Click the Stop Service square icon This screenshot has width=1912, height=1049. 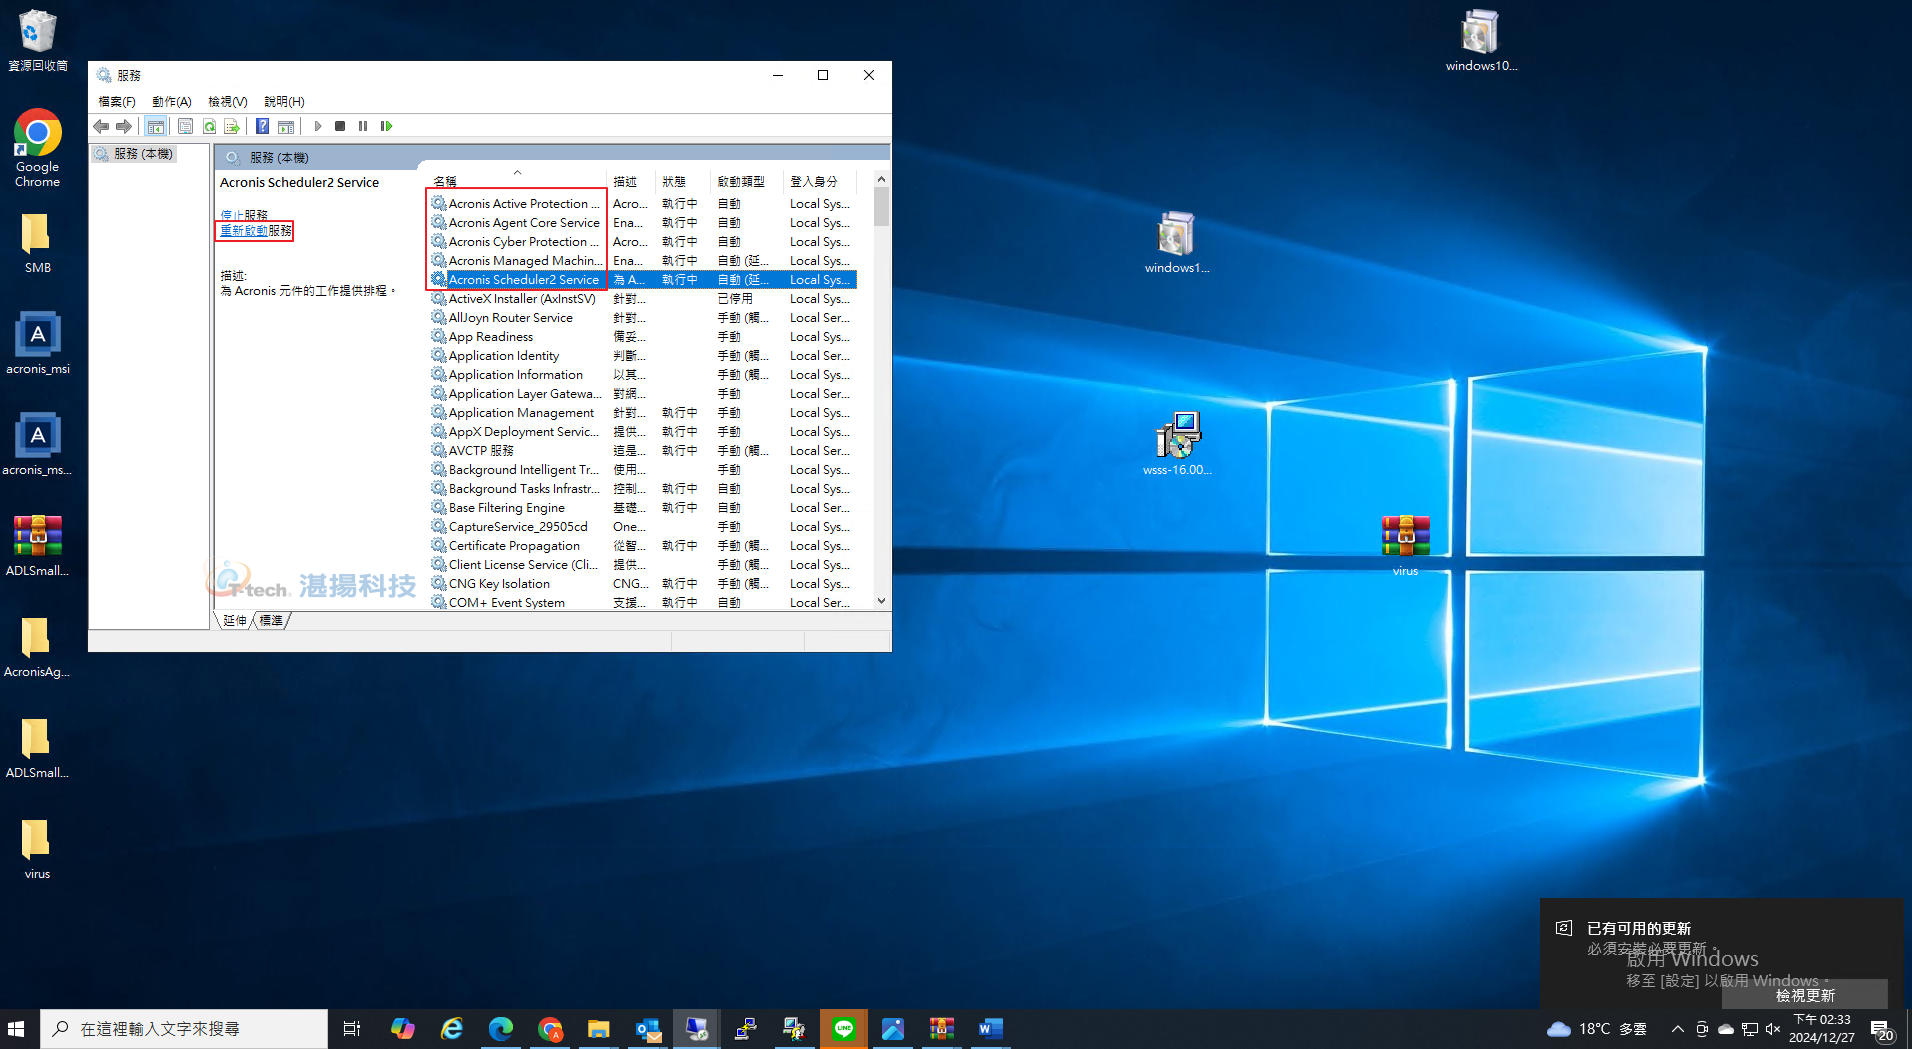340,126
